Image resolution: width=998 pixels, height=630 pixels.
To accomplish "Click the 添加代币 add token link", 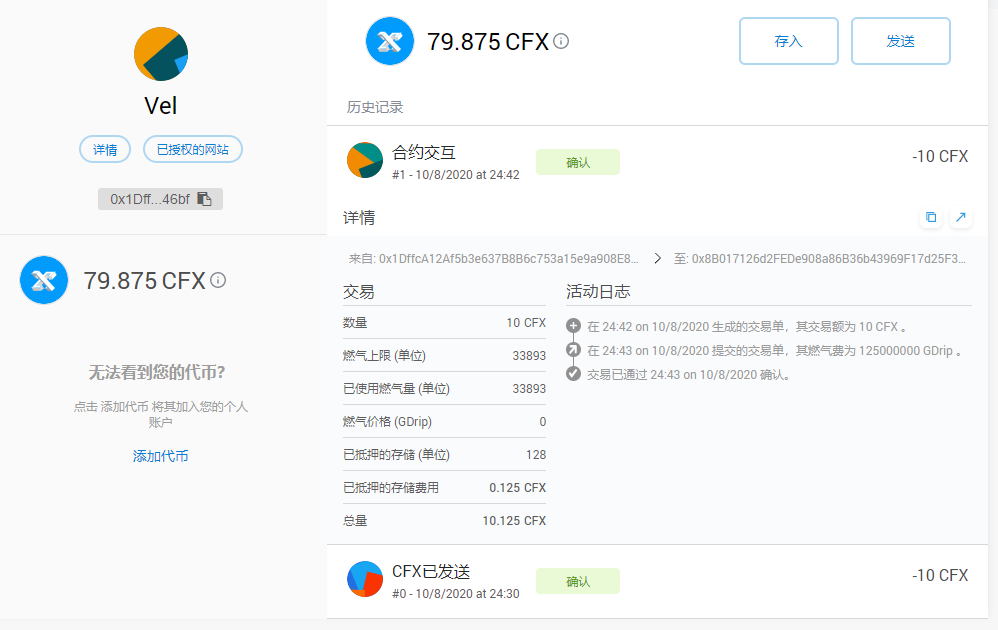I will pyautogui.click(x=160, y=456).
